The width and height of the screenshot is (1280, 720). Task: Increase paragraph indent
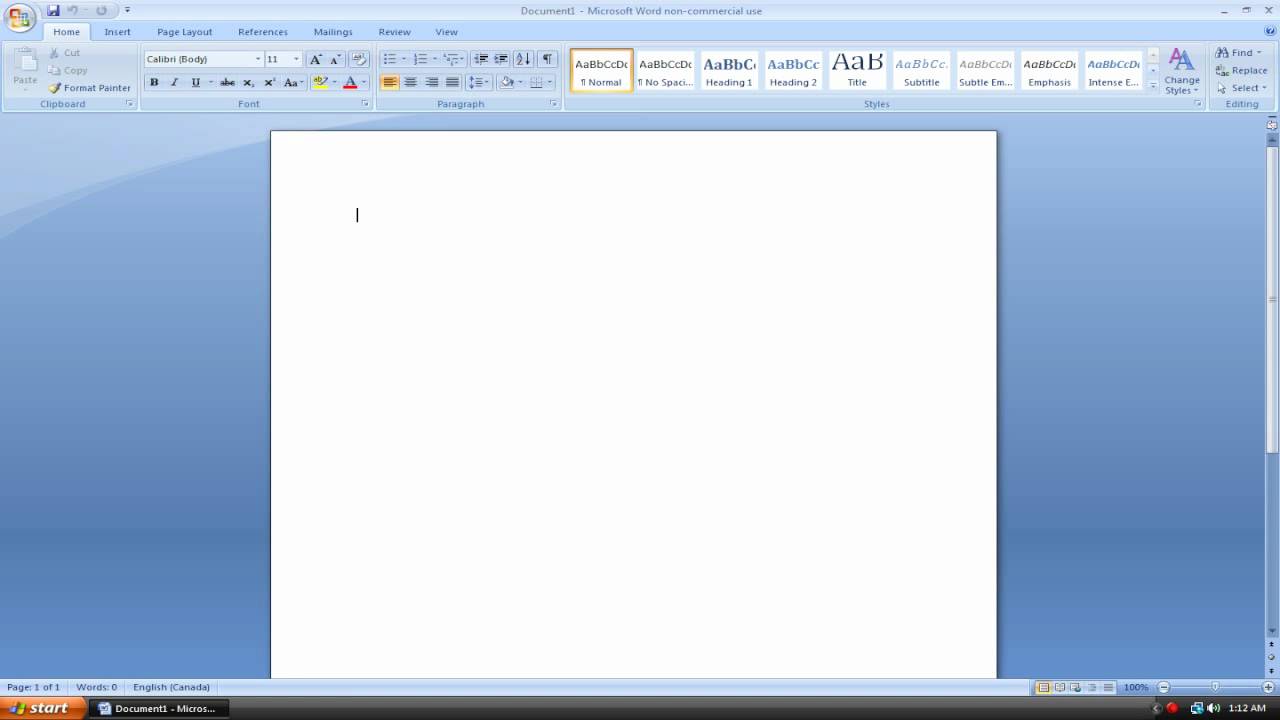point(501,59)
